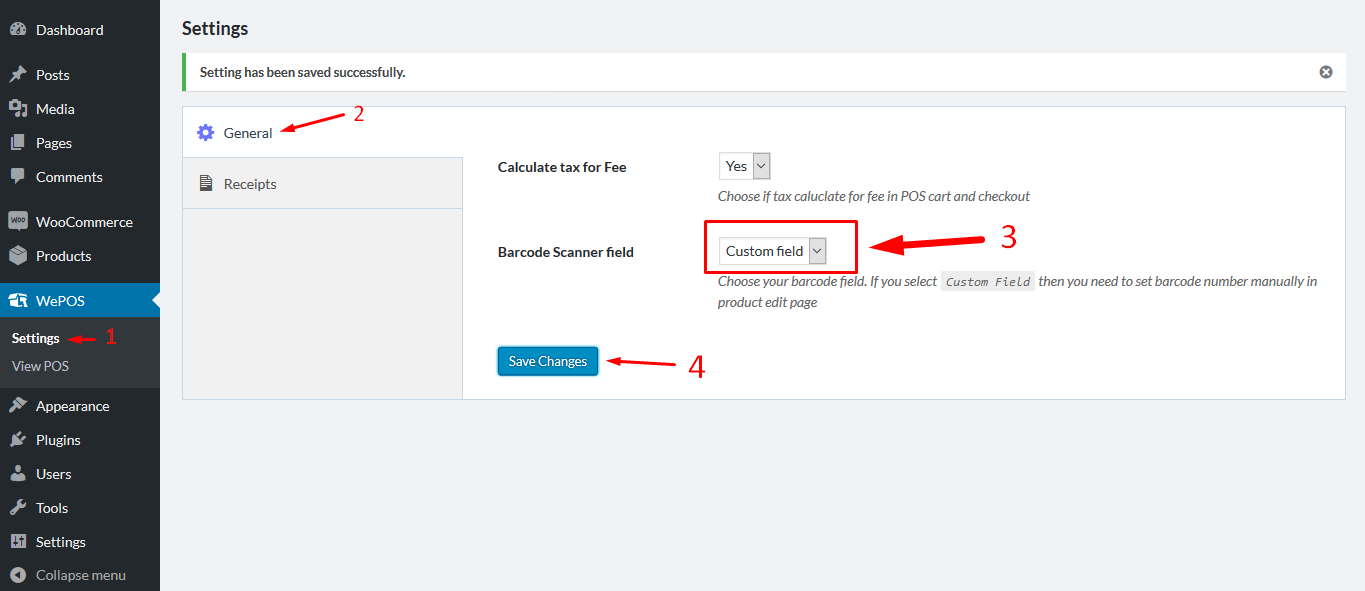This screenshot has height=591, width=1365.
Task: Switch to the Receipts tab
Action: [250, 183]
